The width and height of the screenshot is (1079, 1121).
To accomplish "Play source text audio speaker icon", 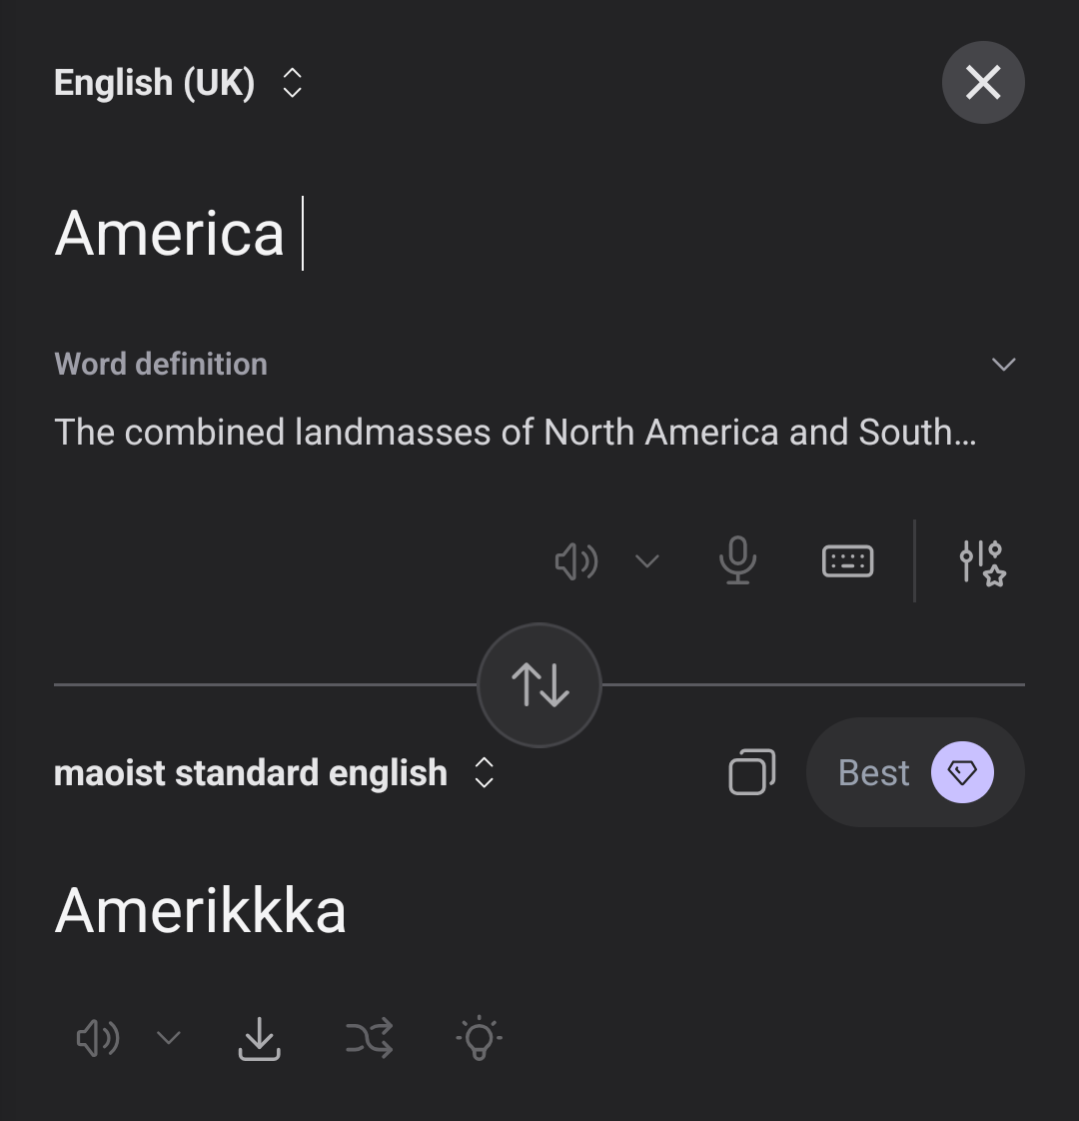I will 577,561.
